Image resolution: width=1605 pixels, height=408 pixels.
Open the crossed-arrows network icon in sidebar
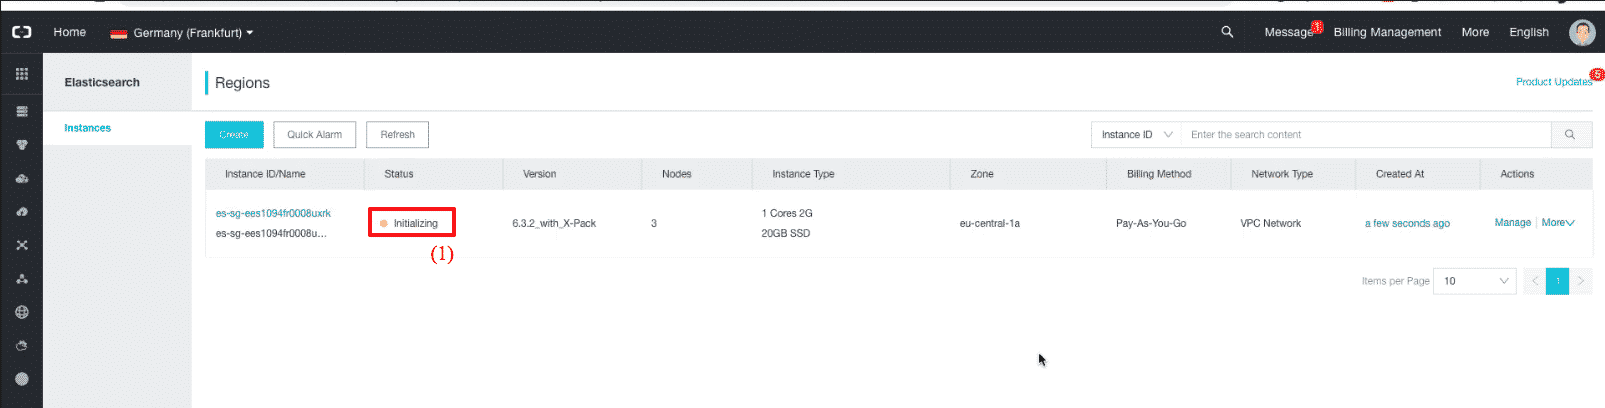(x=22, y=245)
